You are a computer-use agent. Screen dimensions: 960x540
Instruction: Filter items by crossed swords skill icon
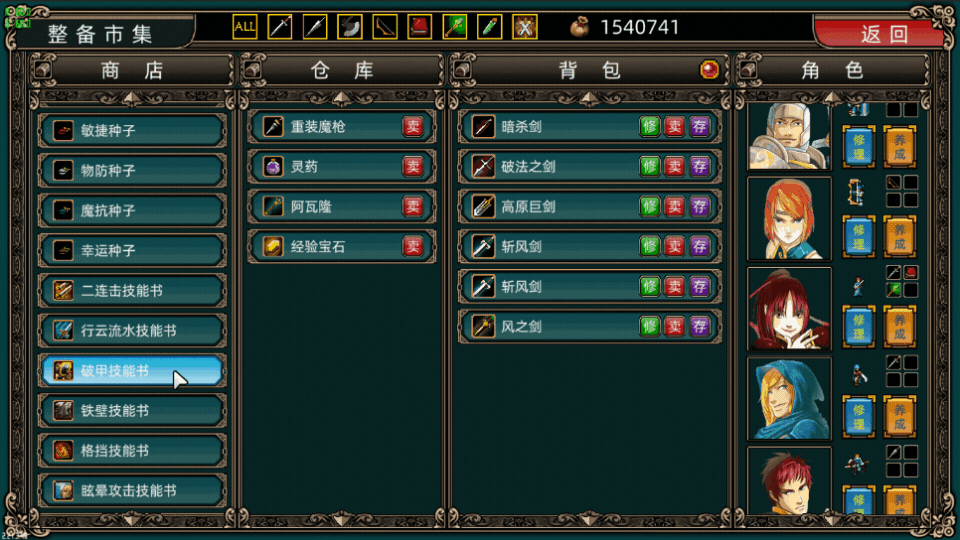pyautogui.click(x=525, y=27)
